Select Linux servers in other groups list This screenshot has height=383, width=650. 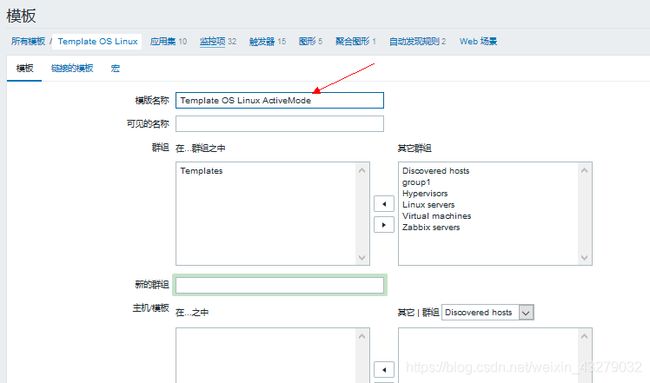click(428, 204)
